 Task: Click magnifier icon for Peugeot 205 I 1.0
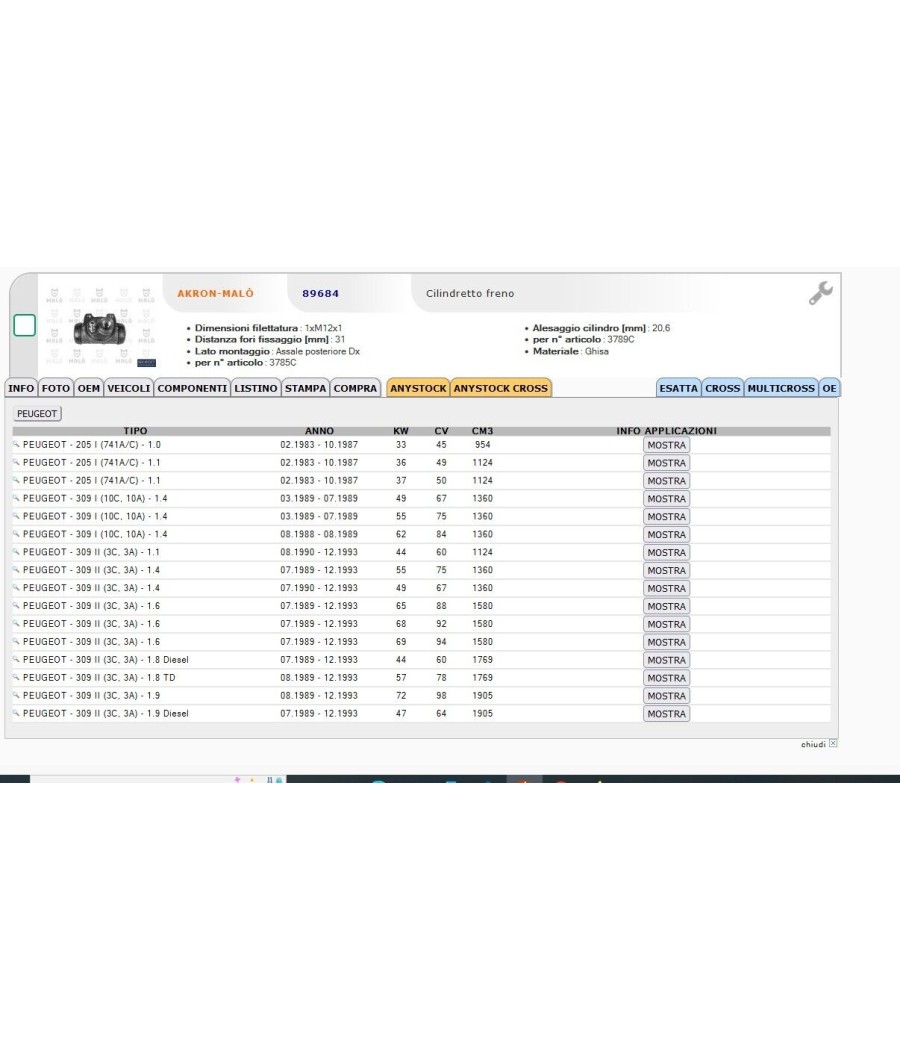point(16,444)
